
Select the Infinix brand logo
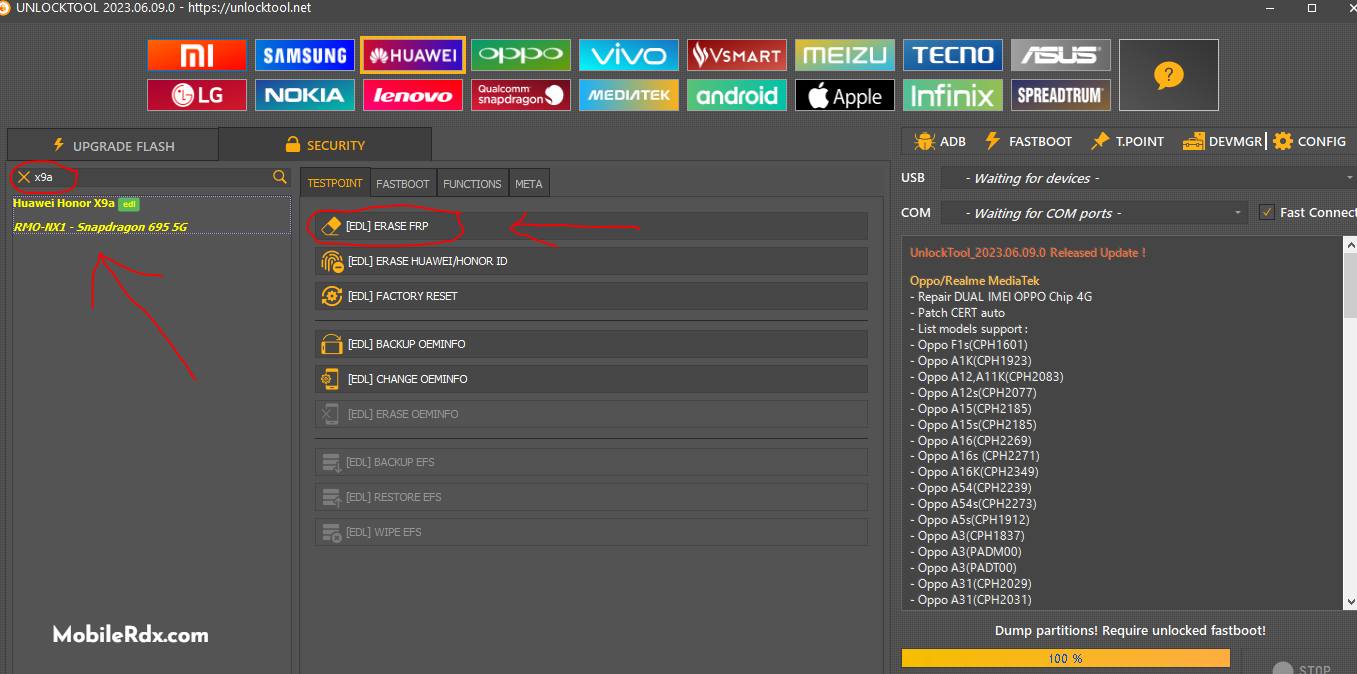click(952, 95)
